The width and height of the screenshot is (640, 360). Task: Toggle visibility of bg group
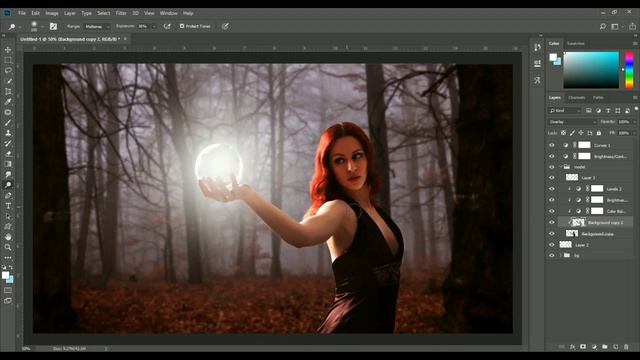click(552, 256)
